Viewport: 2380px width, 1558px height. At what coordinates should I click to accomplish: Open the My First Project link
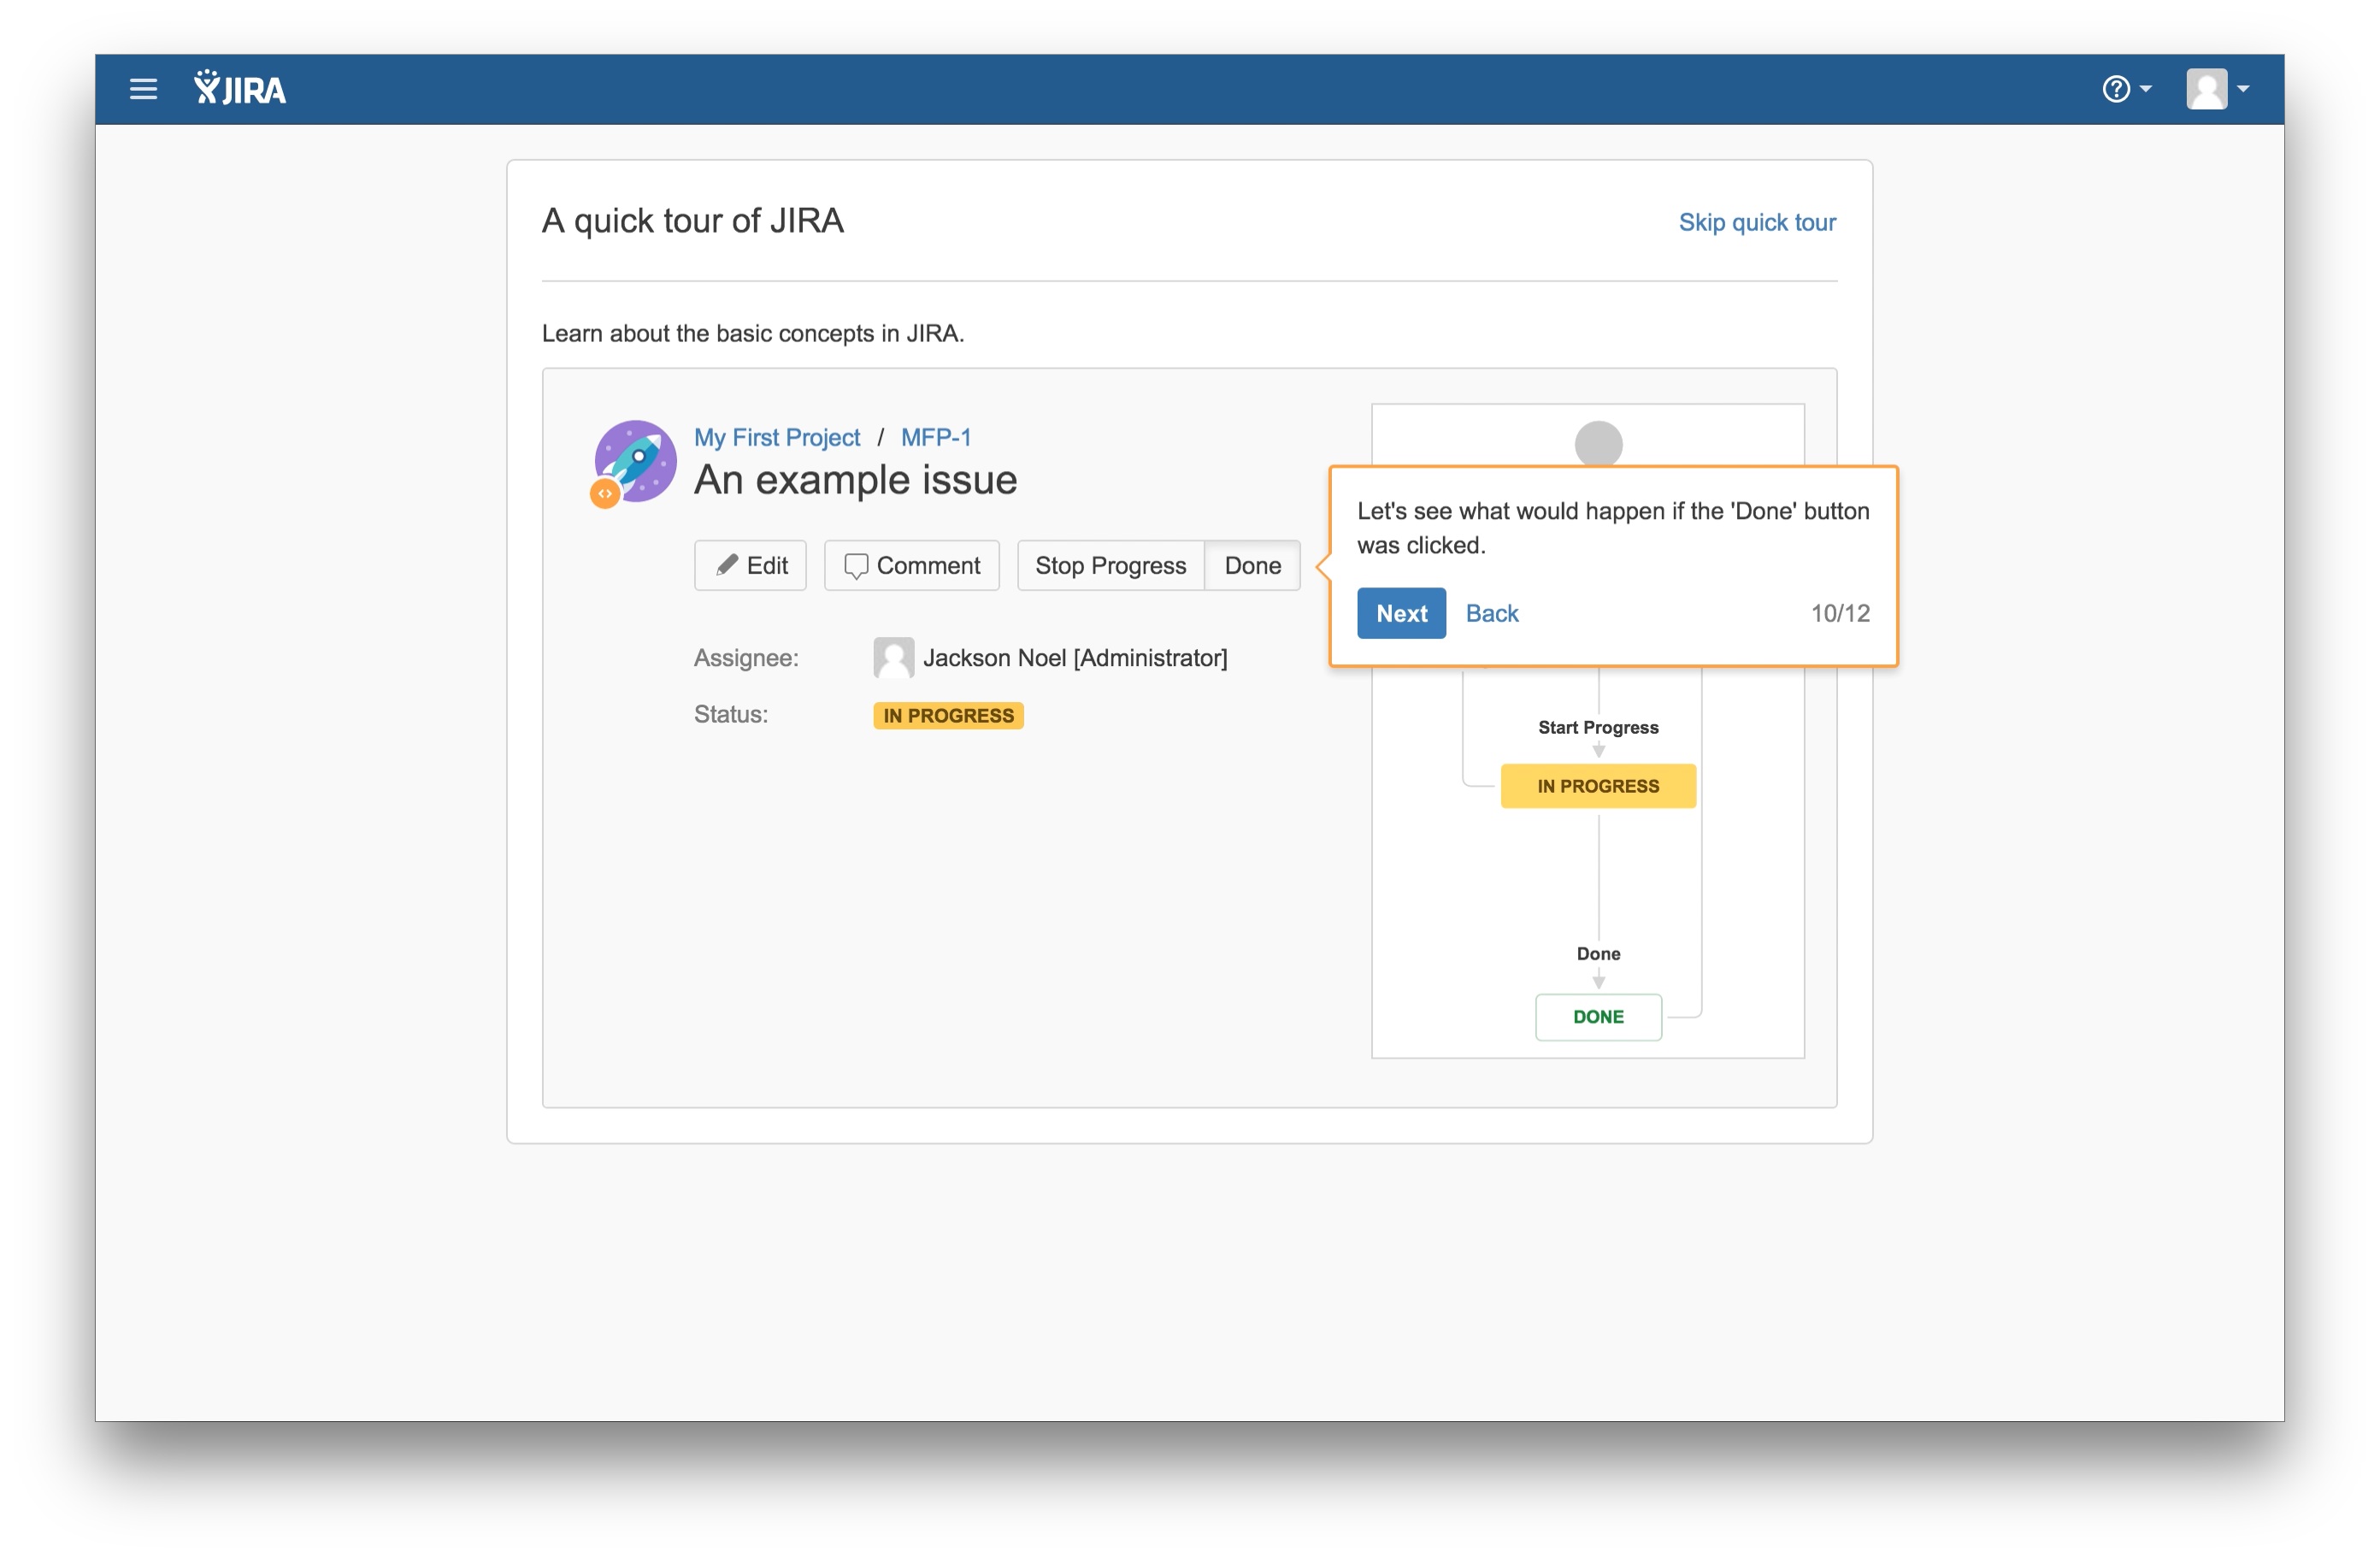click(776, 437)
